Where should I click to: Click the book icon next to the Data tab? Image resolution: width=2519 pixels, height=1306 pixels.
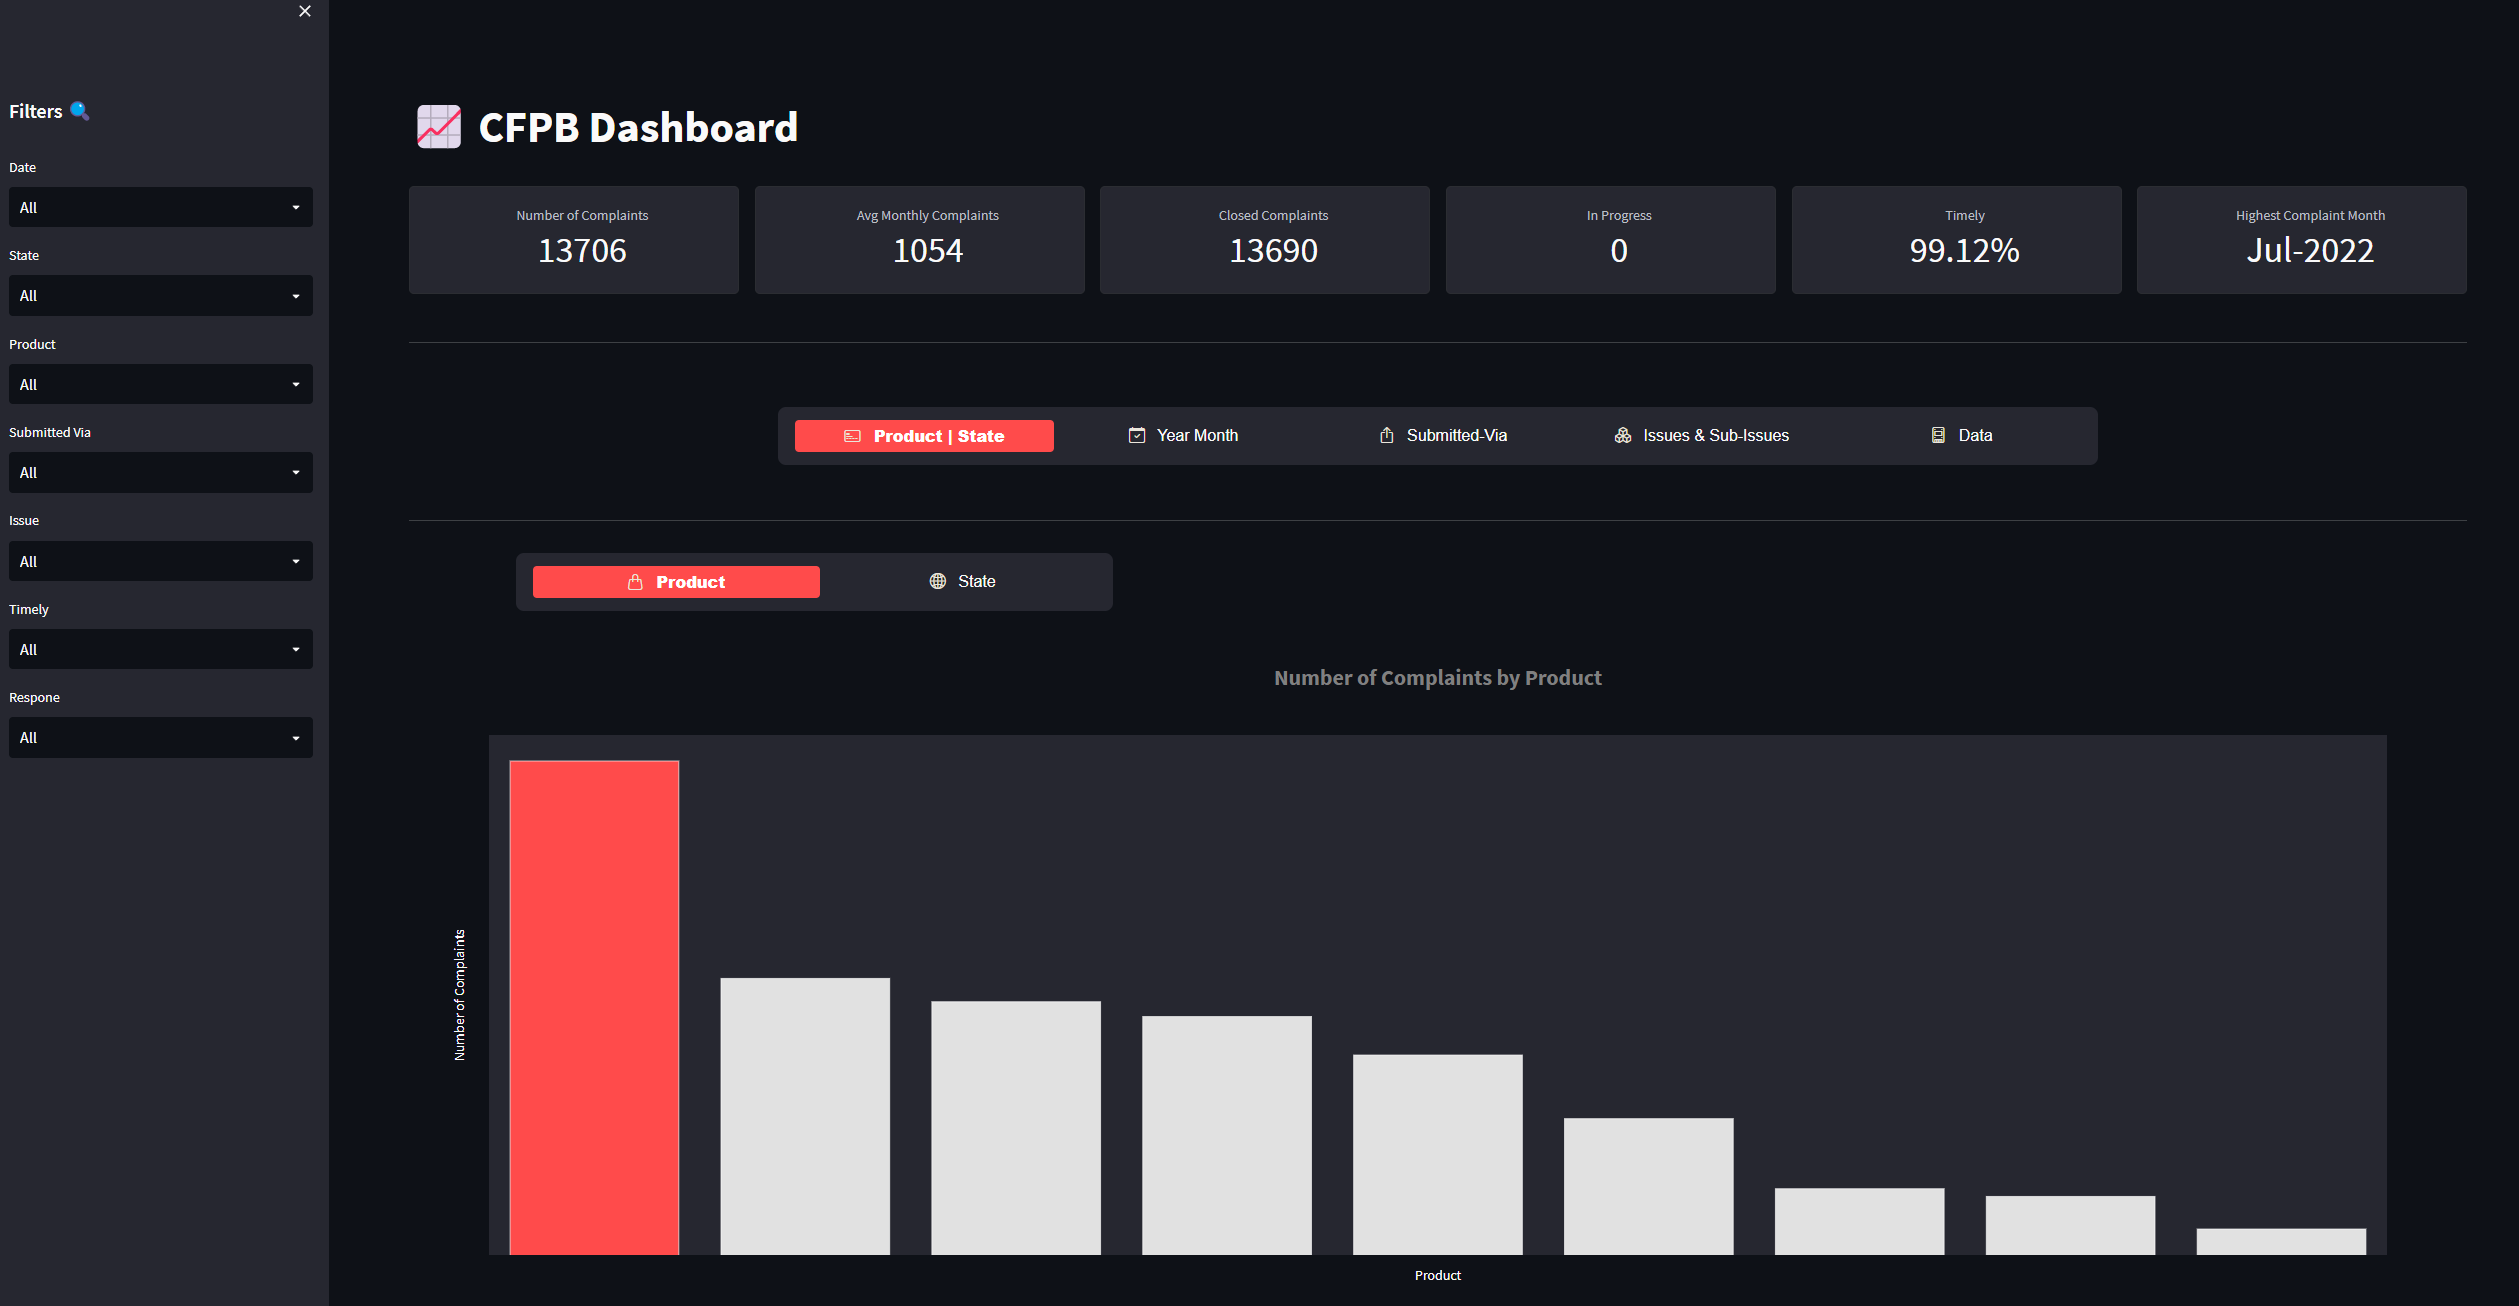(x=1936, y=435)
